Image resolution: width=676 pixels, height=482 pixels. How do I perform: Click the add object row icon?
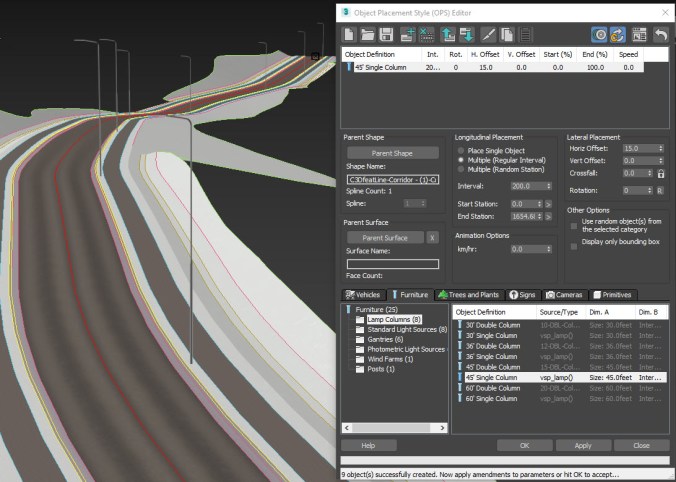(x=408, y=35)
